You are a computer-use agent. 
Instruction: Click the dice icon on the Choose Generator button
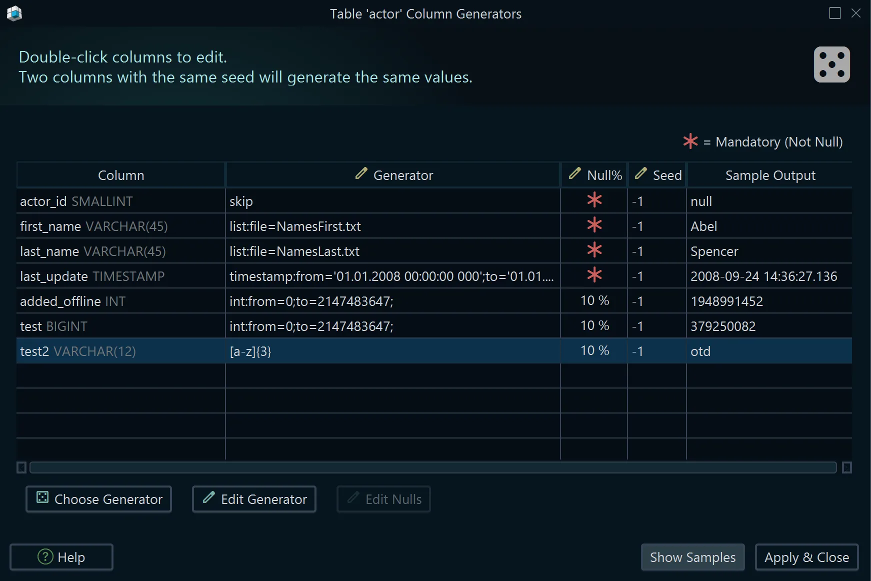42,499
